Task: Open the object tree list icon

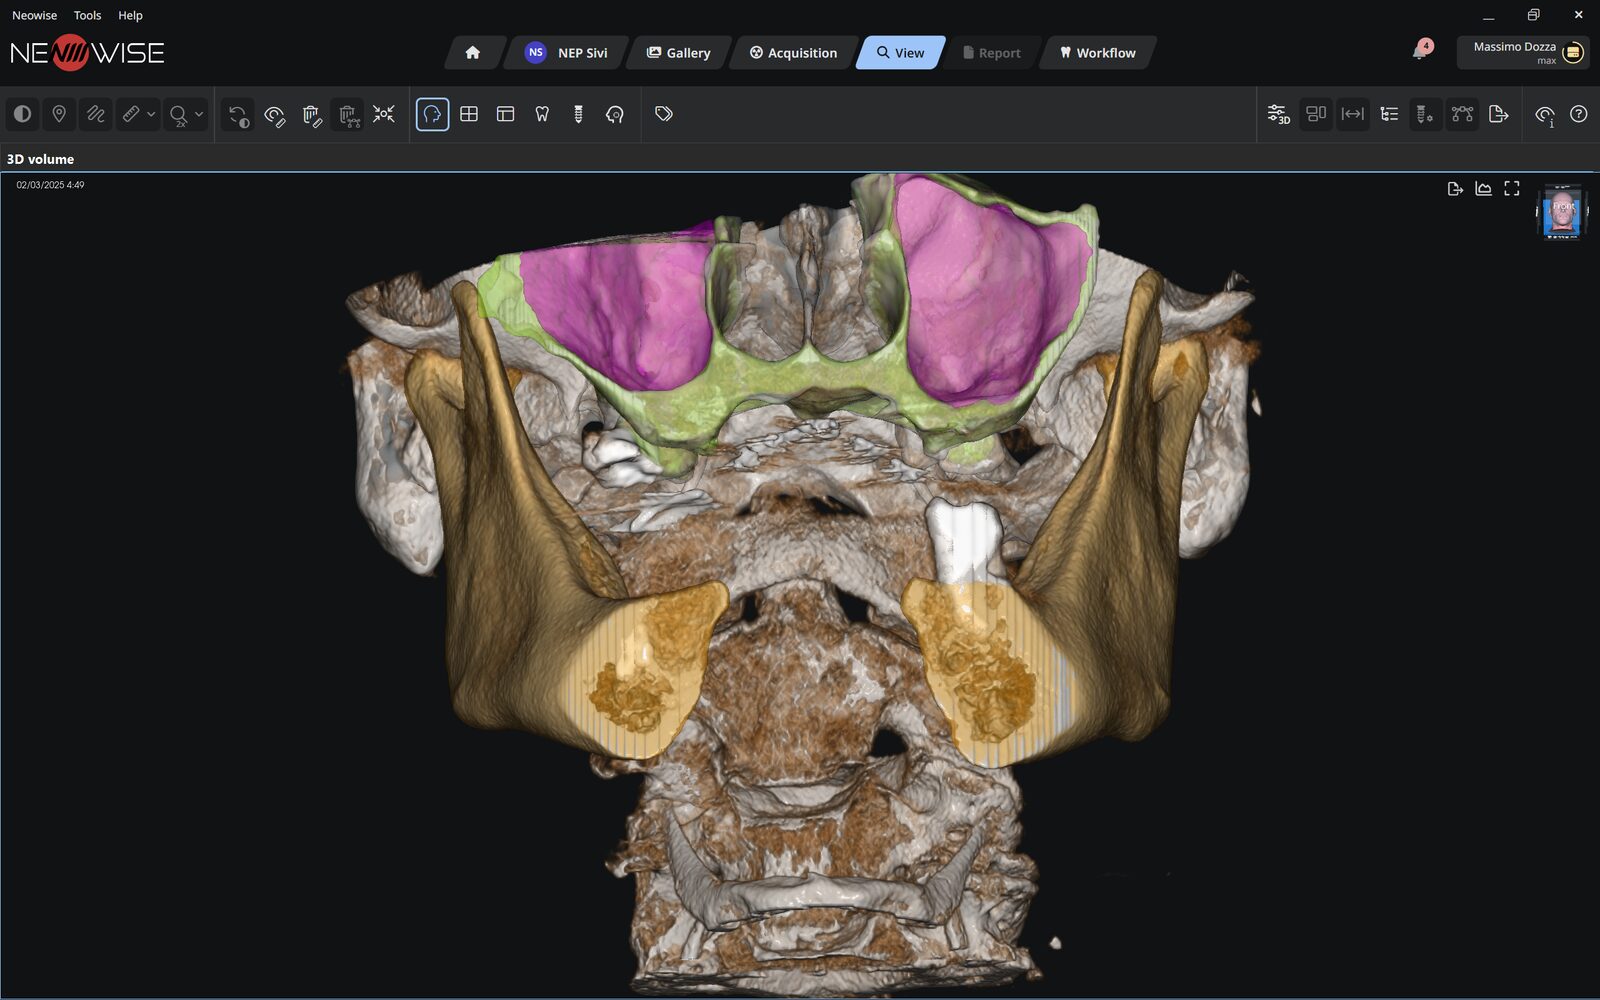Action: click(x=1389, y=114)
